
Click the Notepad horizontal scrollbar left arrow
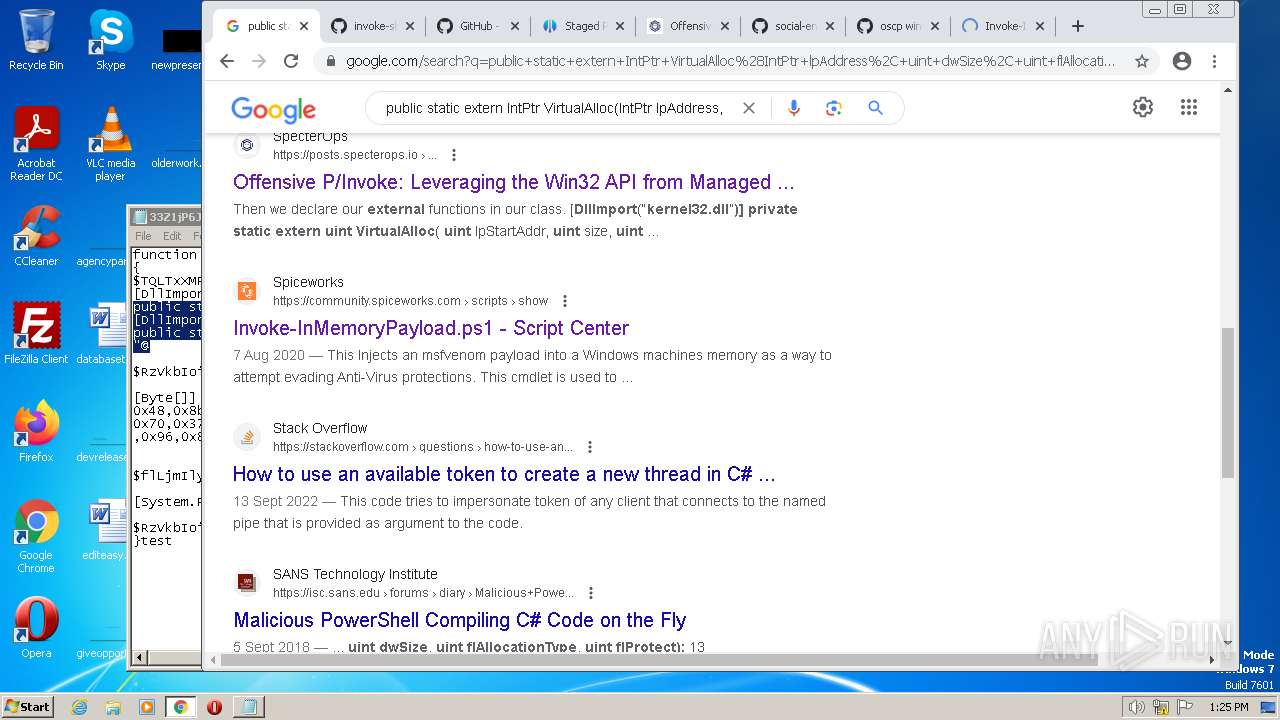coord(139,657)
